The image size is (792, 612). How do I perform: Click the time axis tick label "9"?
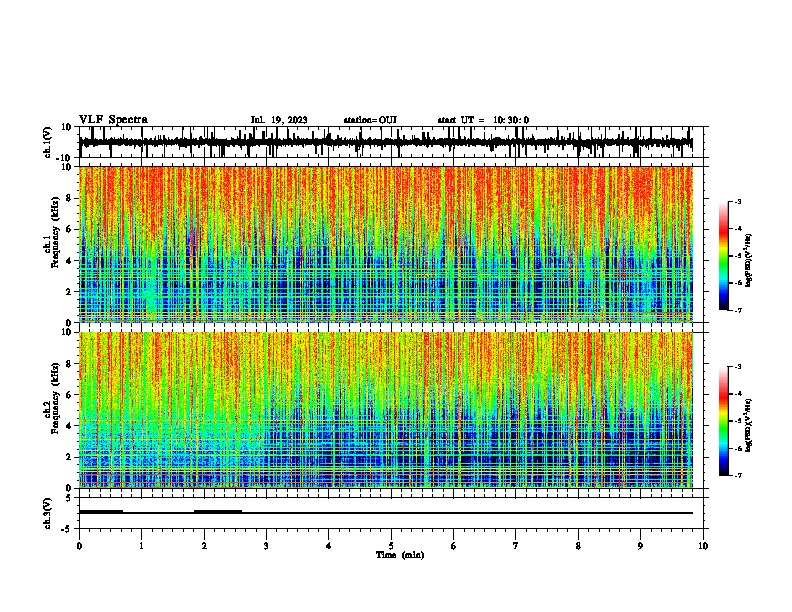pyautogui.click(x=640, y=546)
